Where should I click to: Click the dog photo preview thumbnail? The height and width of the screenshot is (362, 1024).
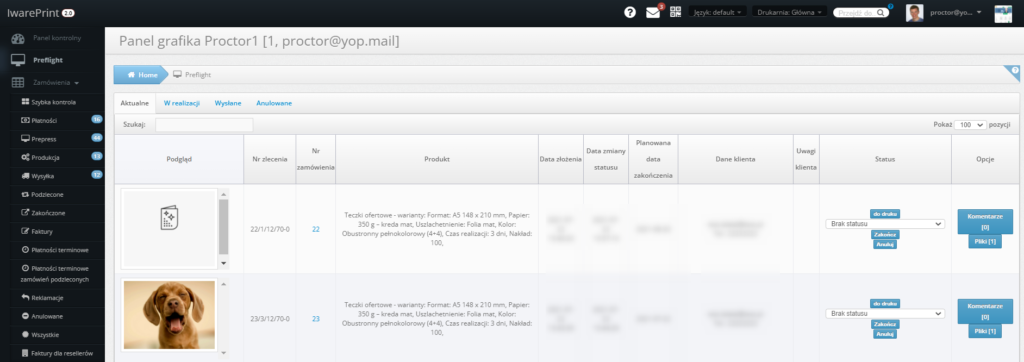(169, 314)
